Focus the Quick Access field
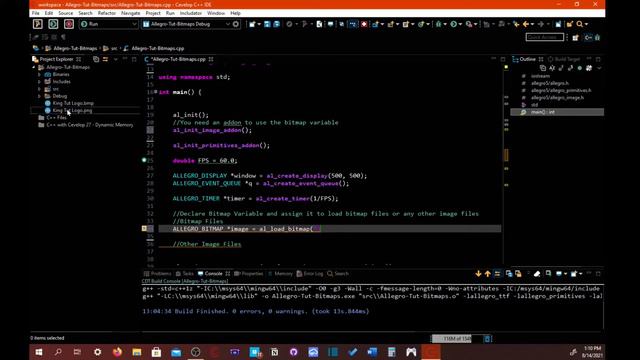This screenshot has width=640, height=360. (544, 37)
